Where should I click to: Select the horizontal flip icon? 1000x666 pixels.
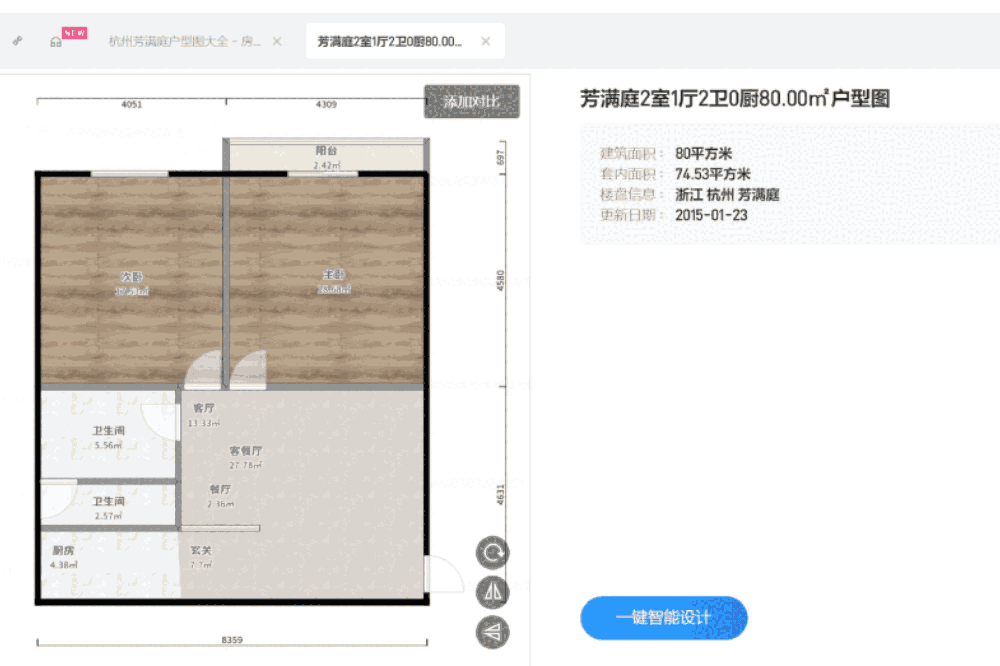pos(490,592)
